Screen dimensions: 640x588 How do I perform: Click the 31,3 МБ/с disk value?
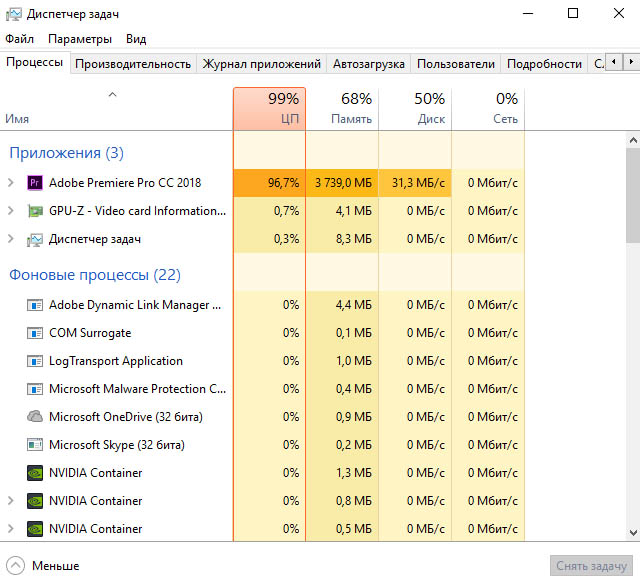(418, 183)
